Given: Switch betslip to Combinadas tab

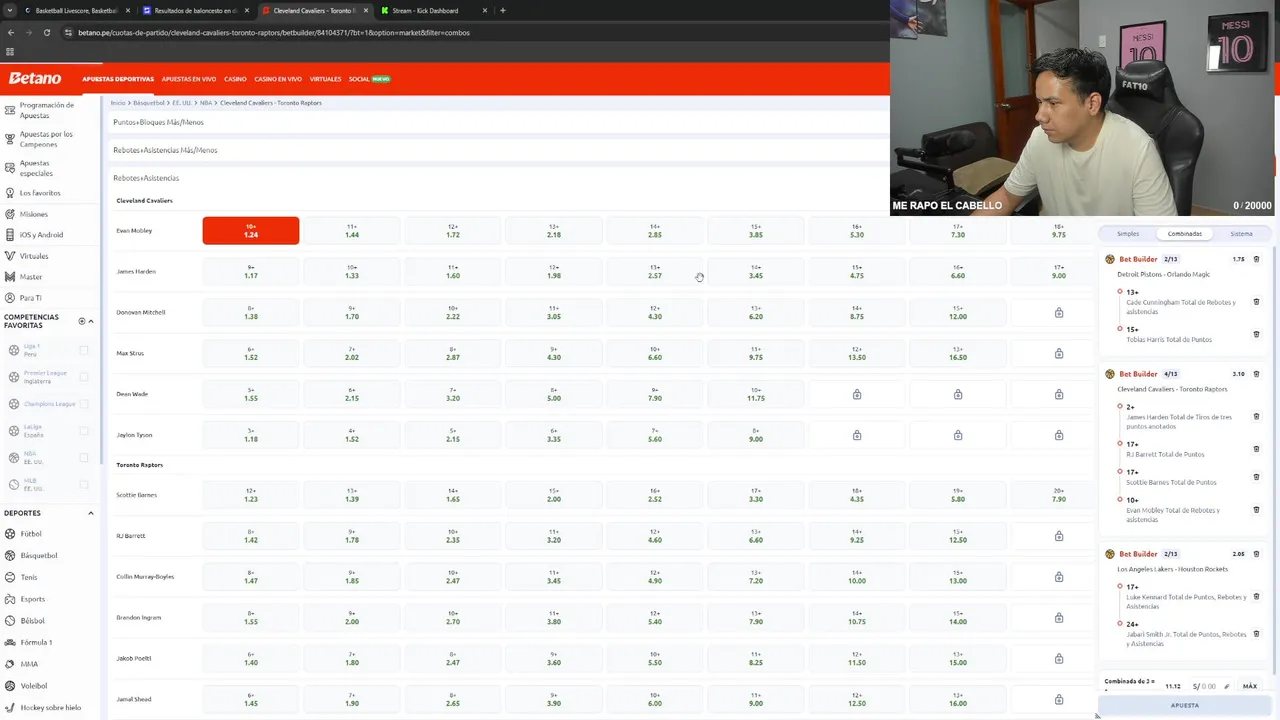Looking at the screenshot, I should 1185,234.
